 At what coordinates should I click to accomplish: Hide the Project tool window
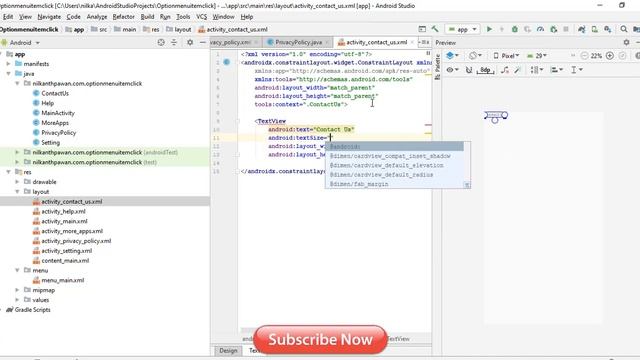202,42
